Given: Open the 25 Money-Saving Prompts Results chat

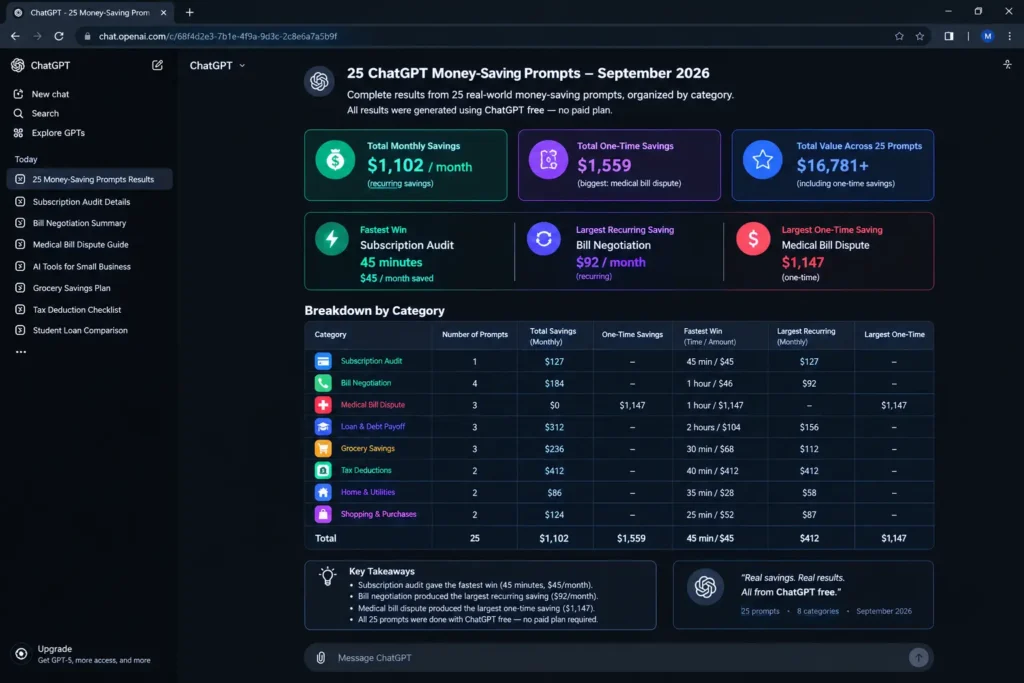Looking at the screenshot, I should tap(89, 179).
